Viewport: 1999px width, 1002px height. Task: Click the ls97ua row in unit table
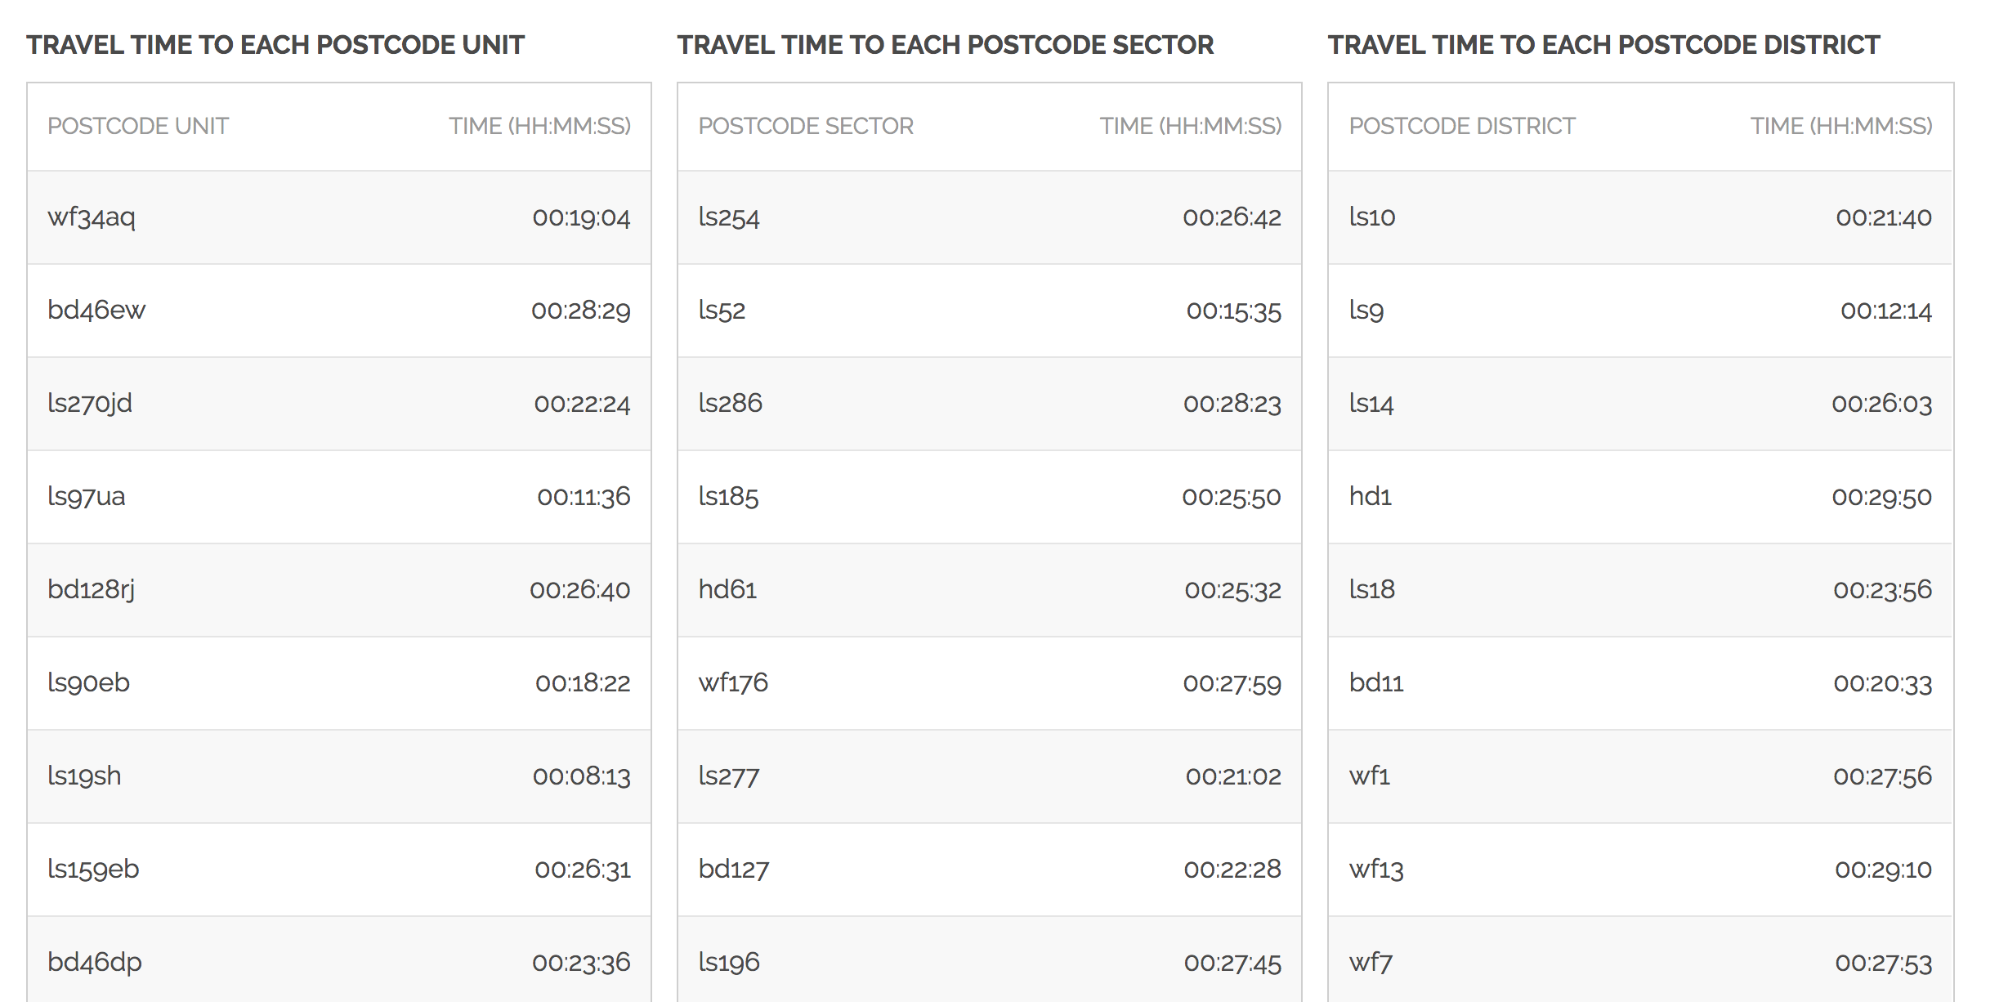pyautogui.click(x=339, y=496)
